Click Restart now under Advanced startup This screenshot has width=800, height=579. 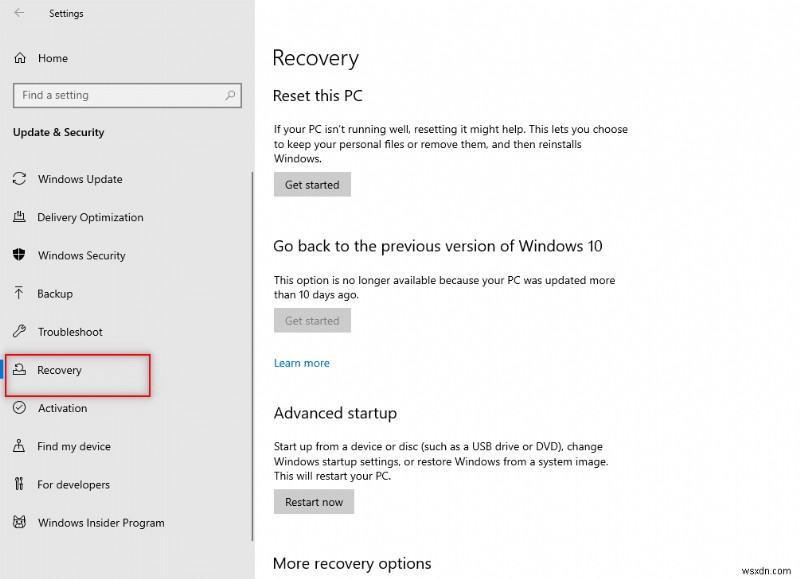coord(313,501)
